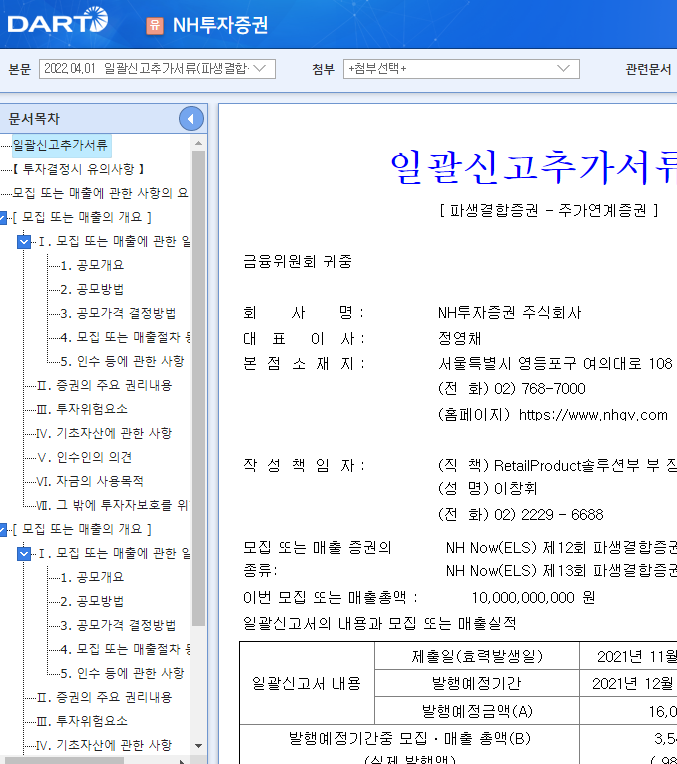This screenshot has width=677, height=764.
Task: Open the 첨부 attachment selection dropdown
Action: (461, 69)
